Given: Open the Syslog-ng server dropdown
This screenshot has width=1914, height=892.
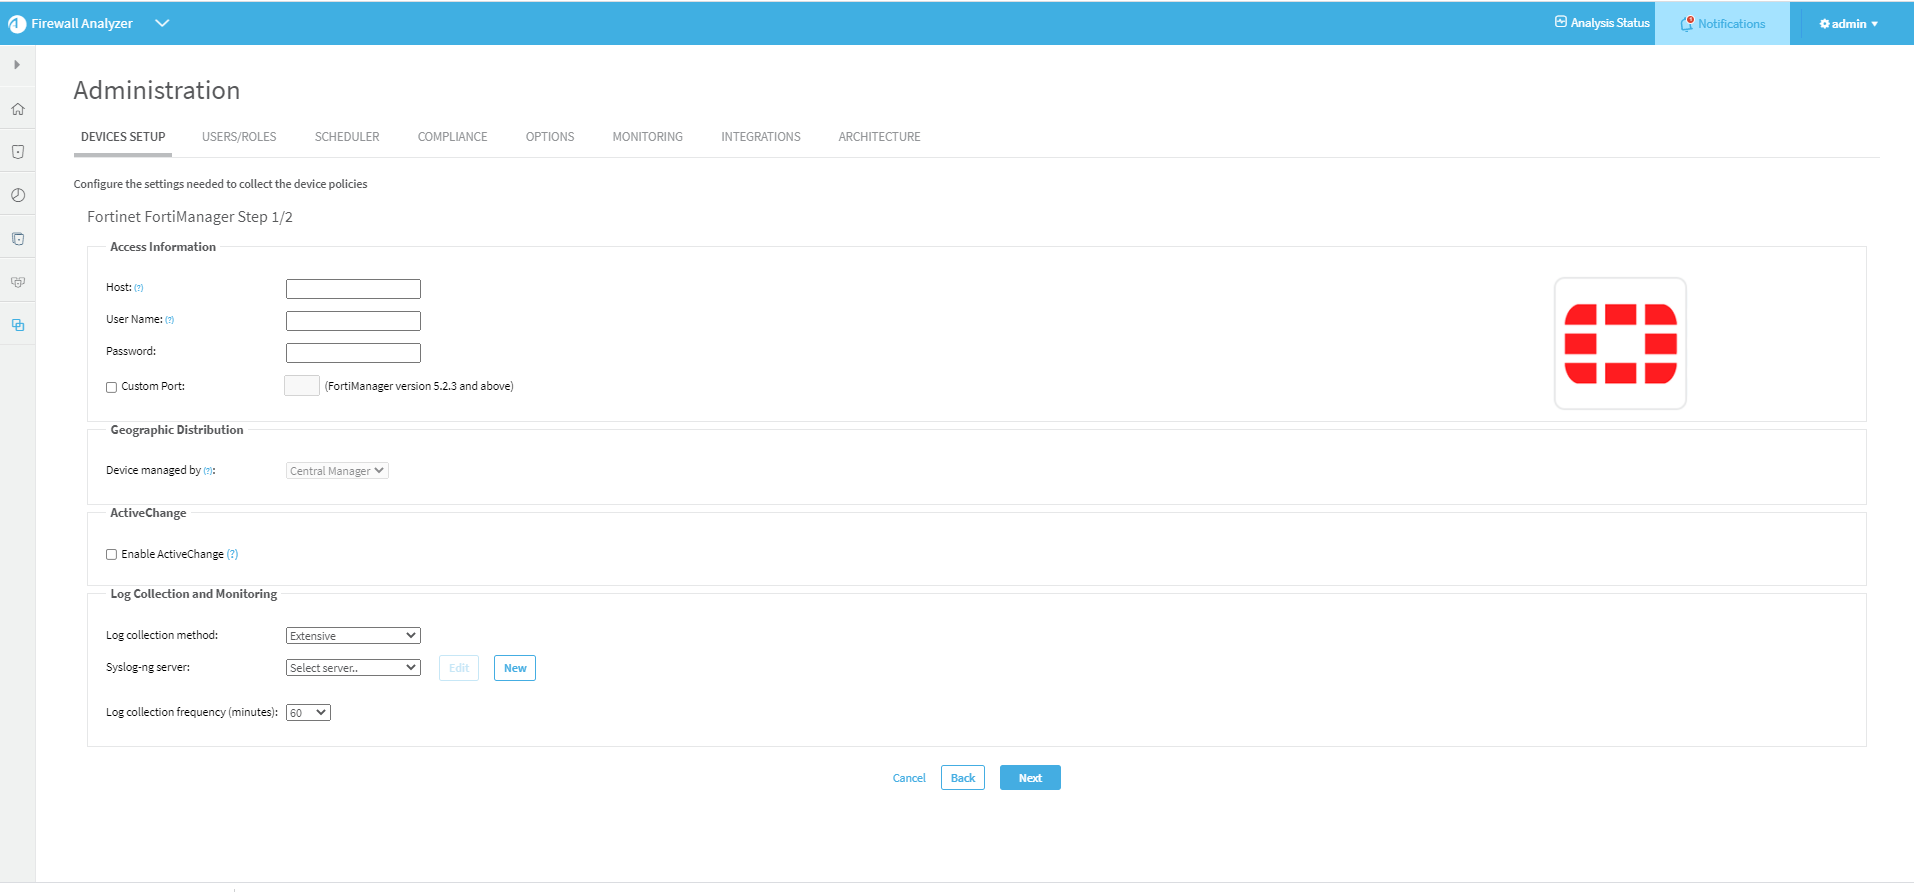Looking at the screenshot, I should 353,668.
